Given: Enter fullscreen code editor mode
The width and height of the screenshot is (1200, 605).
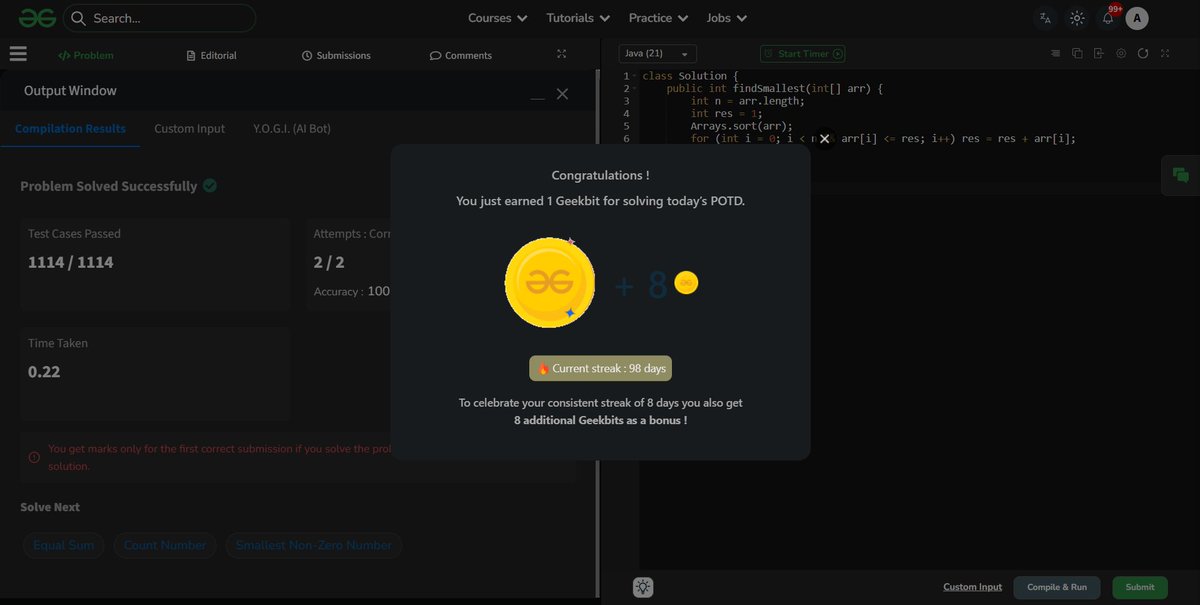Looking at the screenshot, I should click(x=1165, y=54).
